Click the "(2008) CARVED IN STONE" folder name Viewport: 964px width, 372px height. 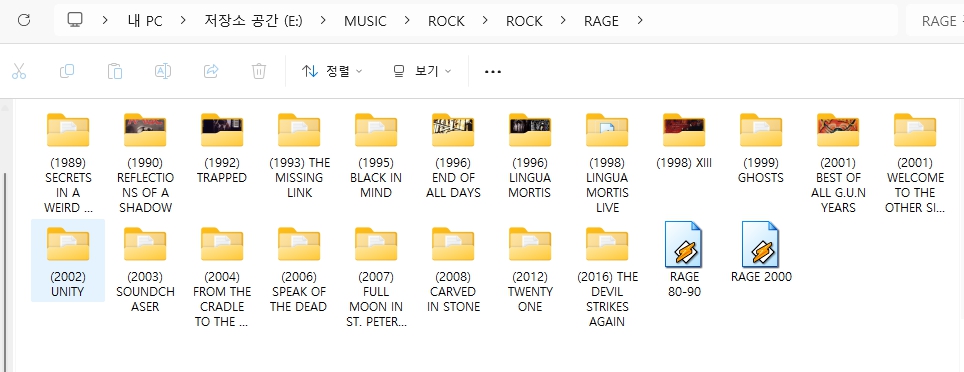(x=453, y=291)
